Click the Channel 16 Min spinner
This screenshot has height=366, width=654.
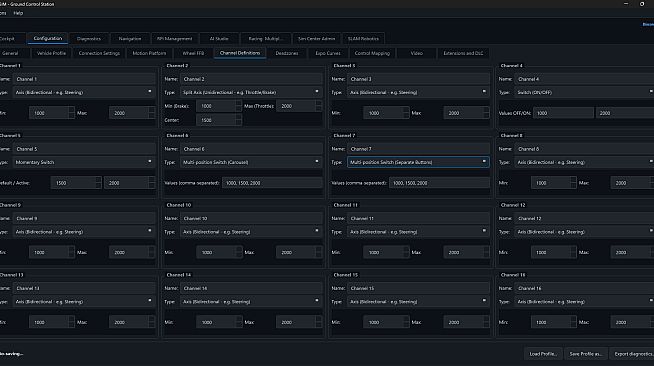click(554, 322)
